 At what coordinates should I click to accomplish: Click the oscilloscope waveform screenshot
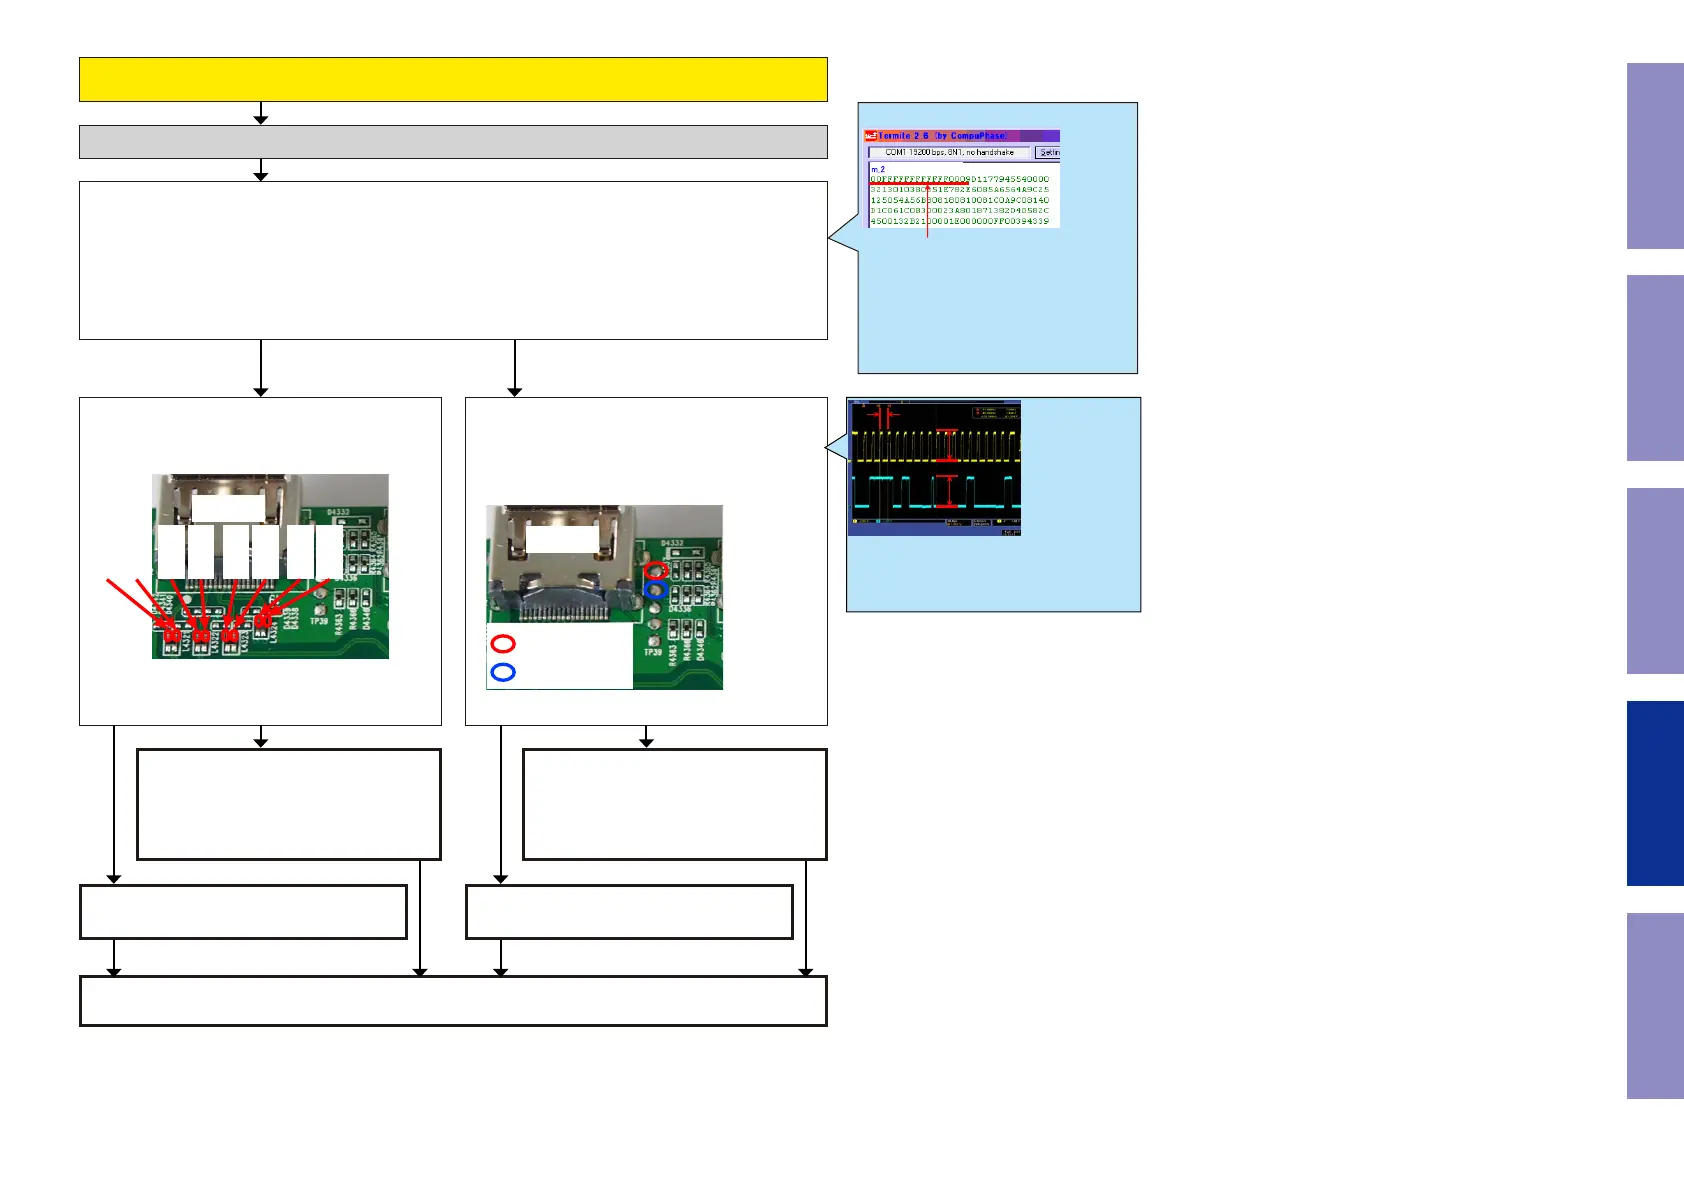click(934, 468)
